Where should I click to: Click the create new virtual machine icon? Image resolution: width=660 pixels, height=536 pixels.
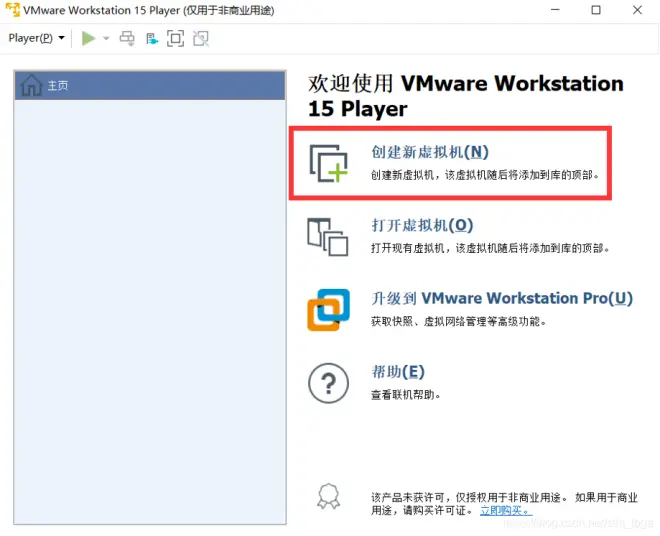coord(329,163)
